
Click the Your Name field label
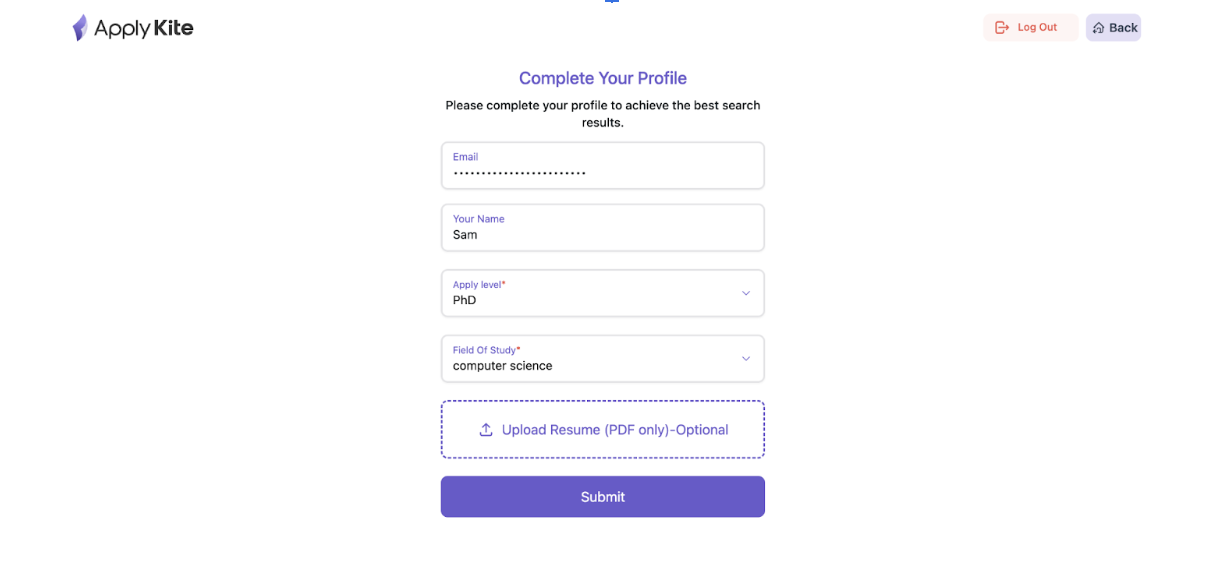(478, 219)
